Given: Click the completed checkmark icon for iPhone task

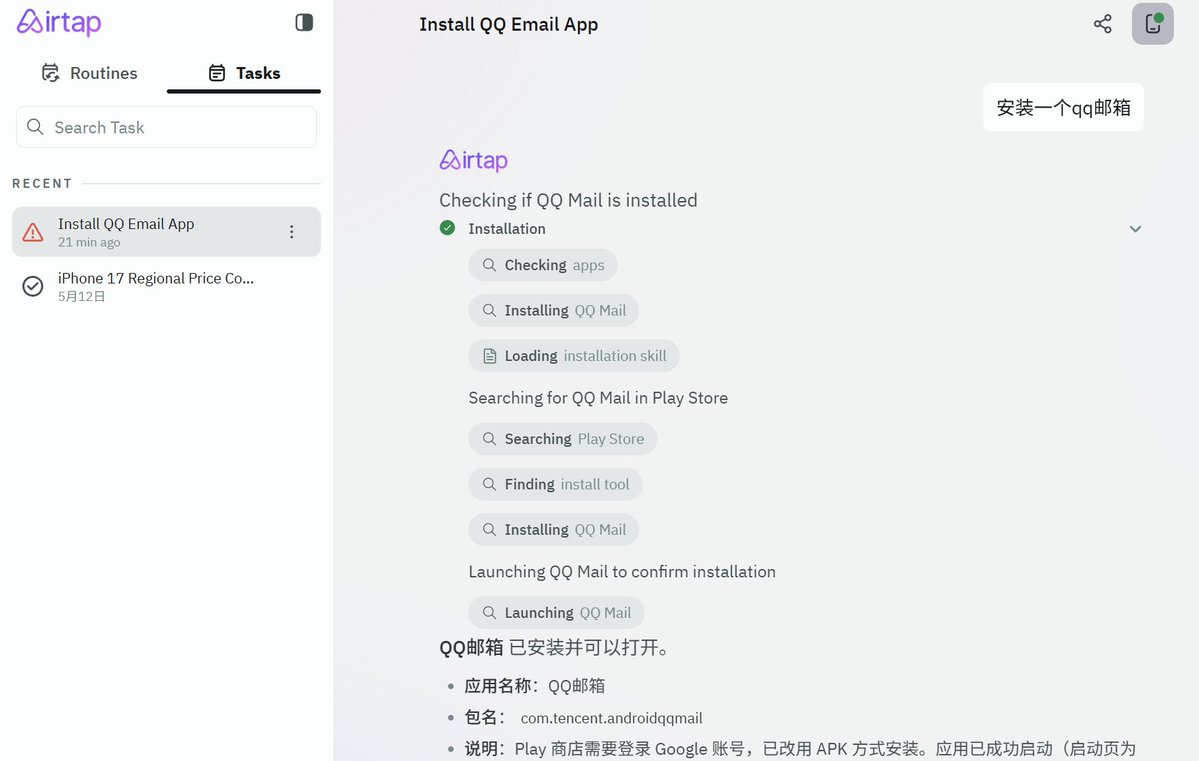Looking at the screenshot, I should coord(33,286).
